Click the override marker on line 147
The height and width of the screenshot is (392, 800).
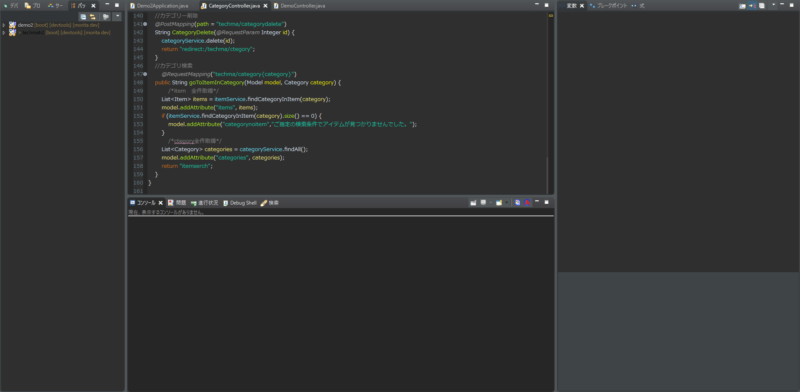[x=145, y=74]
